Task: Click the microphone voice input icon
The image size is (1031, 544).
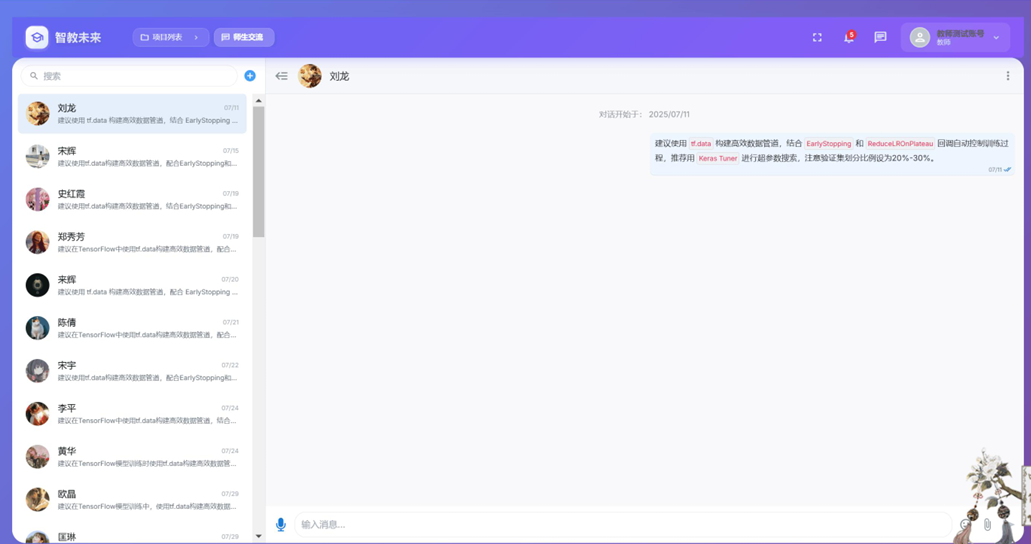Action: click(x=281, y=524)
